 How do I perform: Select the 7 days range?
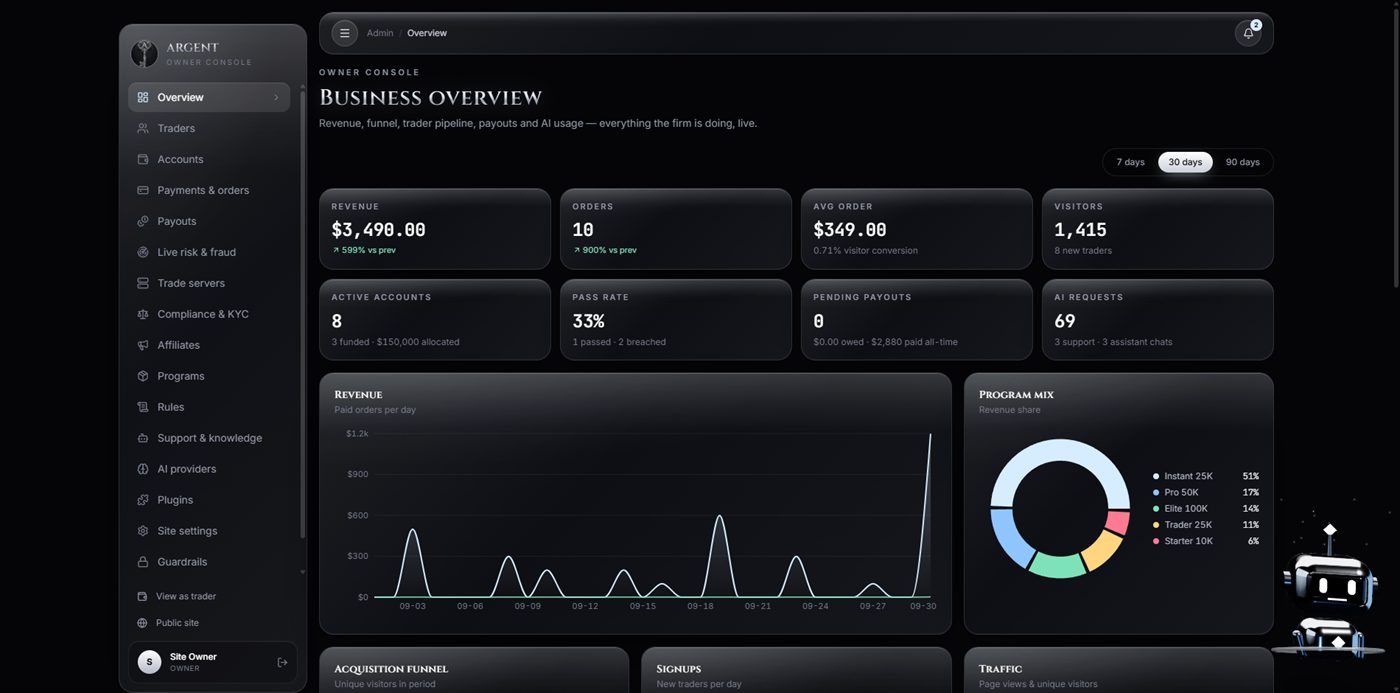coord(1130,162)
